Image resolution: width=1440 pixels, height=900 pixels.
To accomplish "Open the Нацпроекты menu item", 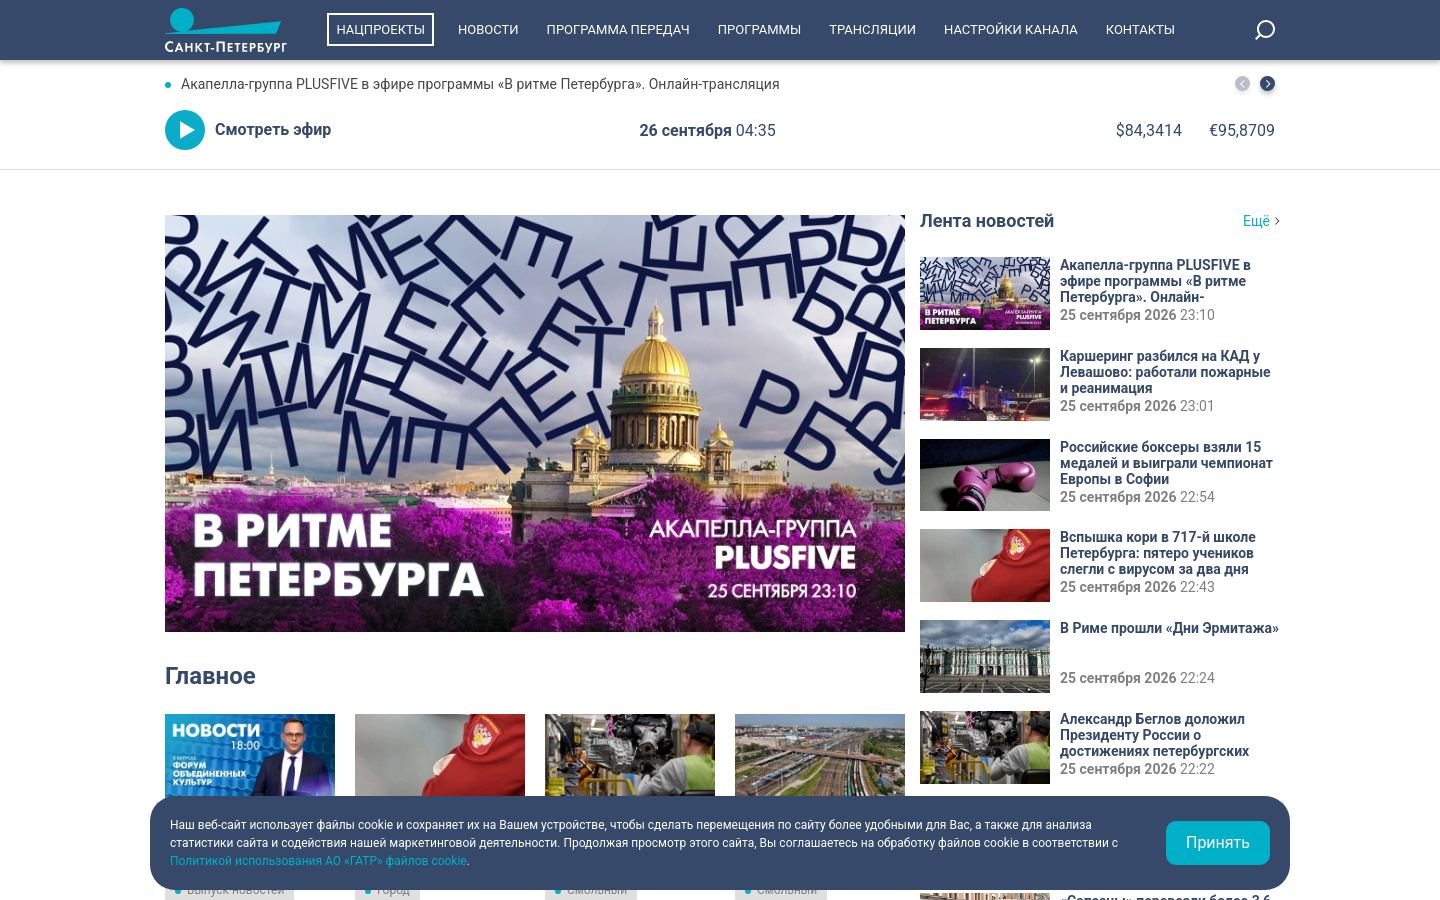I will (x=380, y=30).
